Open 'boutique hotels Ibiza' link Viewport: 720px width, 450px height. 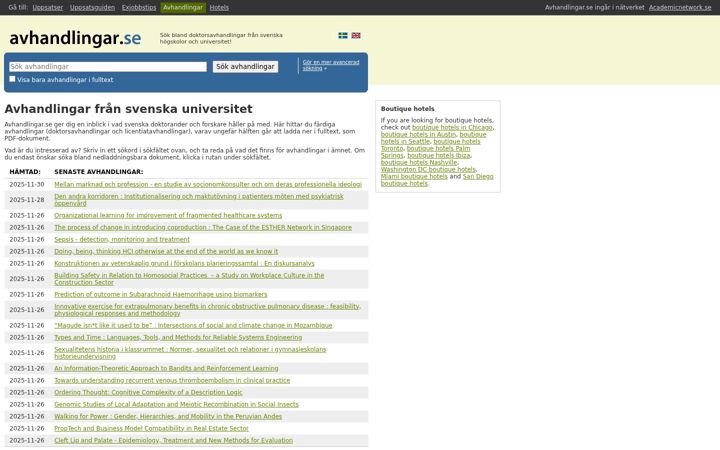tap(439, 155)
